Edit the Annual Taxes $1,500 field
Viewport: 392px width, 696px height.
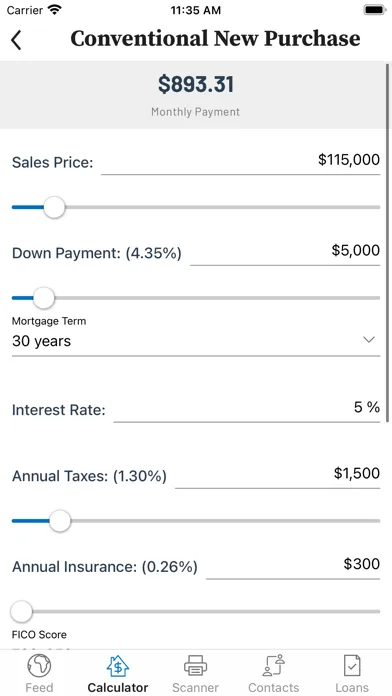click(x=277, y=475)
